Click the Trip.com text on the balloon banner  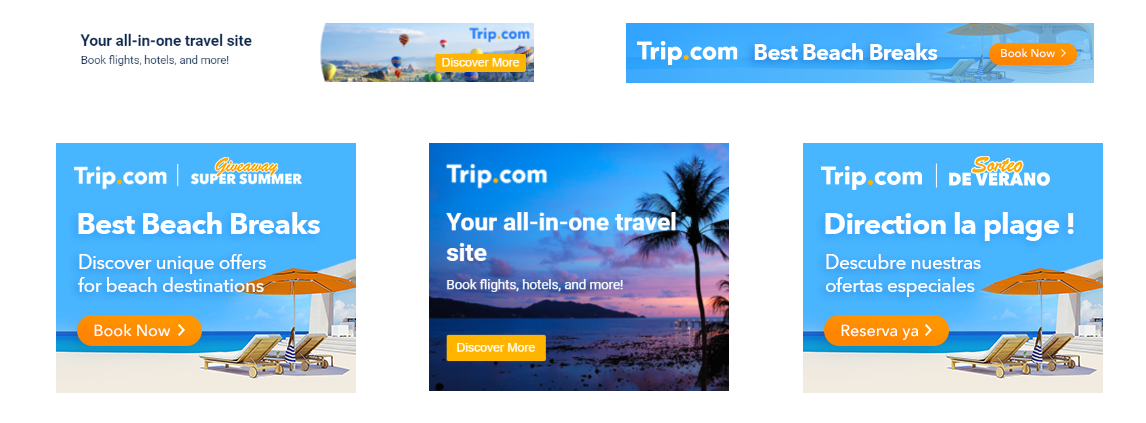pos(499,34)
